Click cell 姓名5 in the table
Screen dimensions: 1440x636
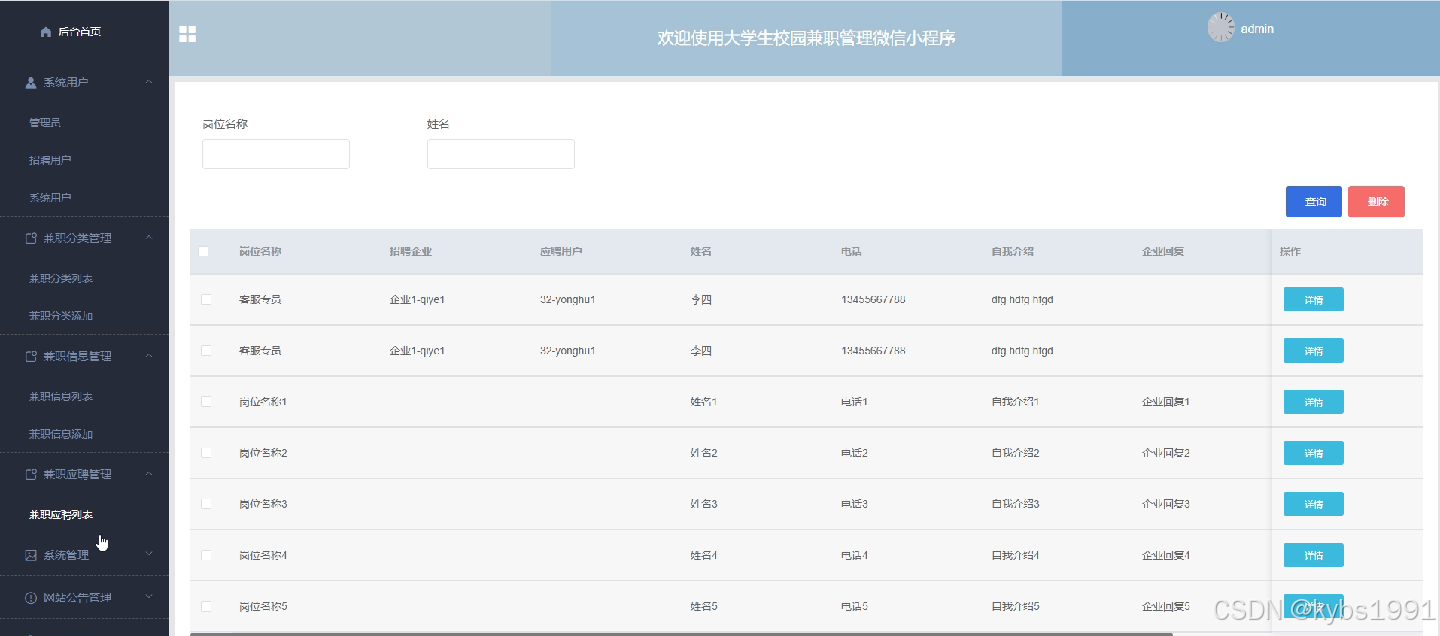[704, 607]
